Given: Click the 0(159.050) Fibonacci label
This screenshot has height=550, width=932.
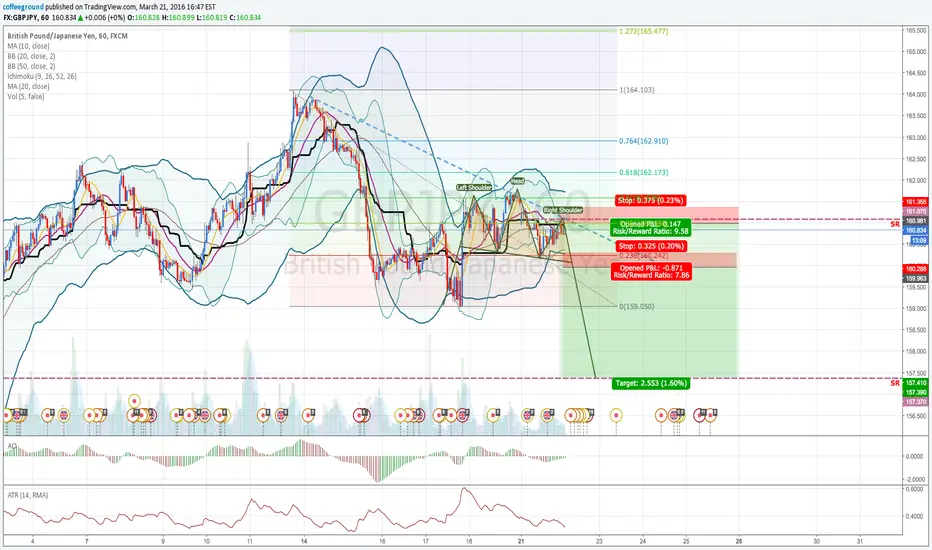Looking at the screenshot, I should tap(637, 307).
